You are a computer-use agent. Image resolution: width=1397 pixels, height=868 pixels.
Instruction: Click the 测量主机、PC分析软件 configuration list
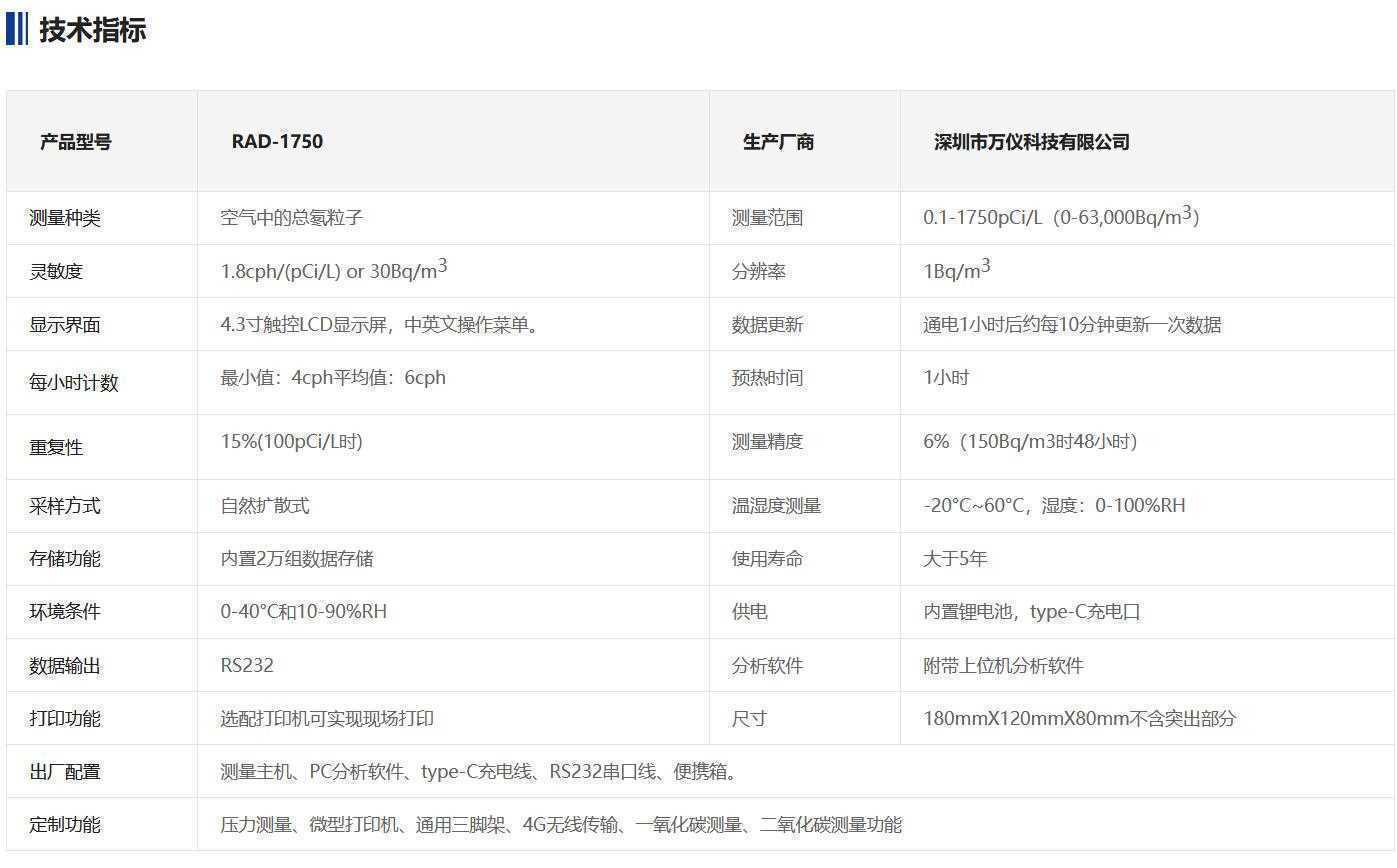pyautogui.click(x=479, y=771)
